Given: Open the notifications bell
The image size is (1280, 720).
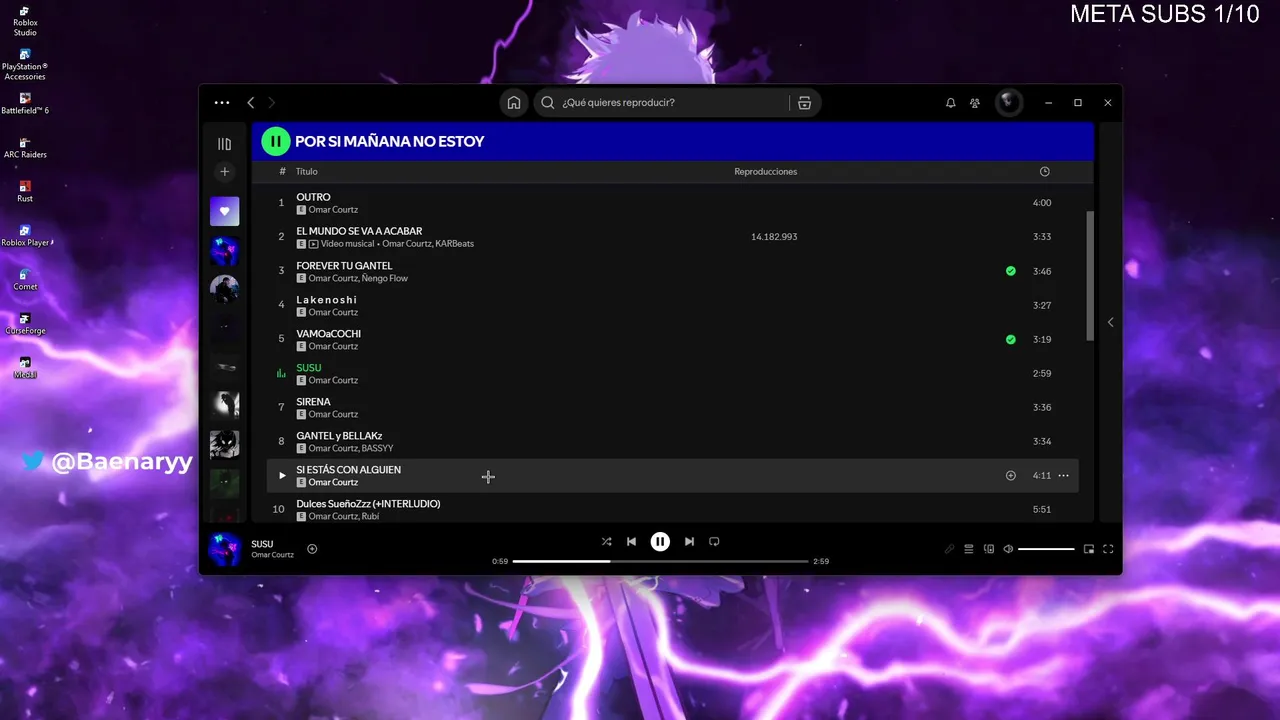Looking at the screenshot, I should [950, 102].
